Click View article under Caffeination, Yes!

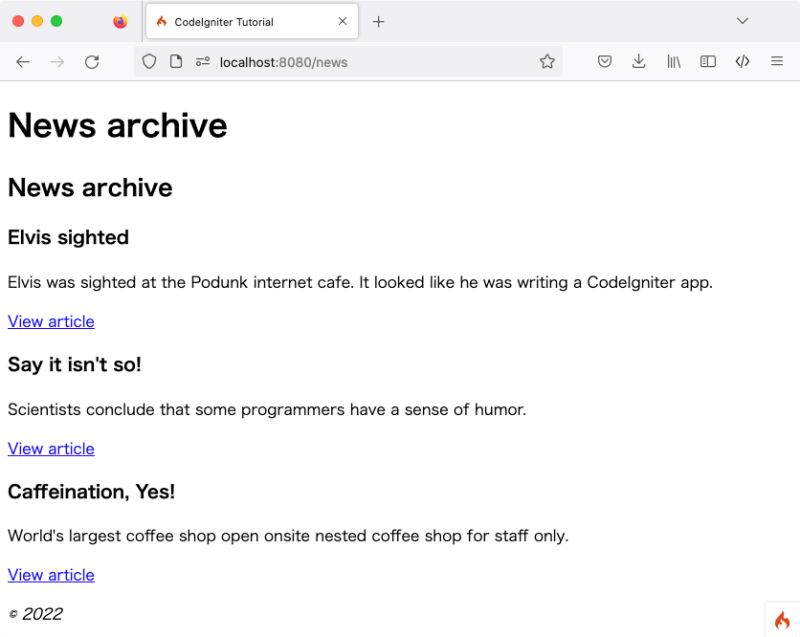(x=50, y=575)
